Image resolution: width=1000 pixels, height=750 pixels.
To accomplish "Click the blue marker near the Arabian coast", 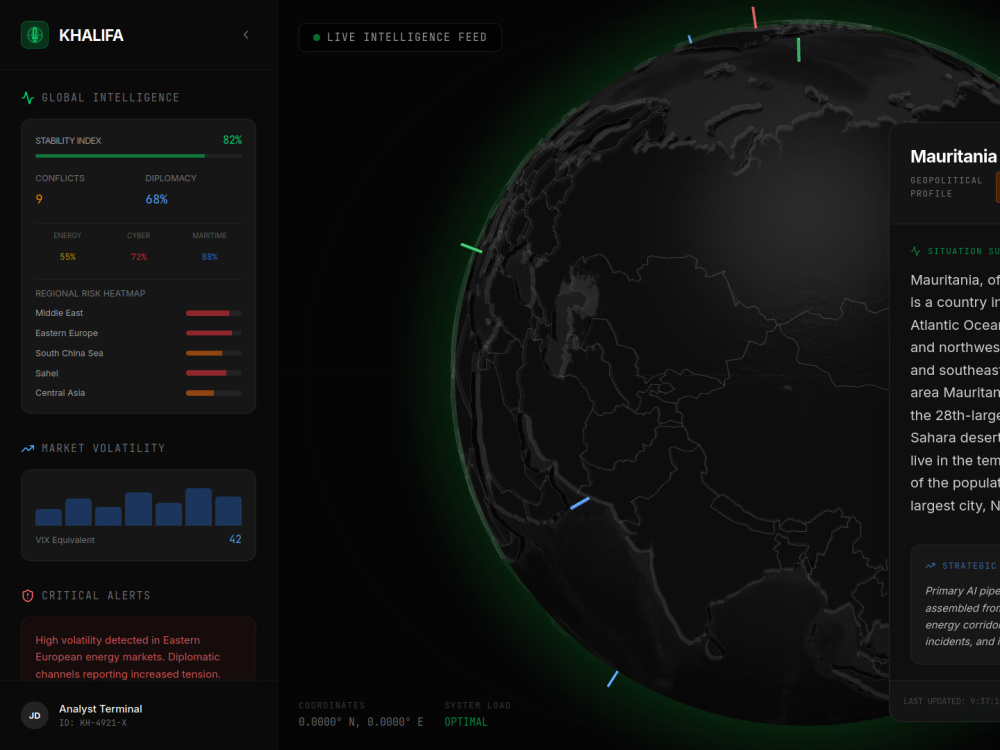I will pyautogui.click(x=580, y=503).
